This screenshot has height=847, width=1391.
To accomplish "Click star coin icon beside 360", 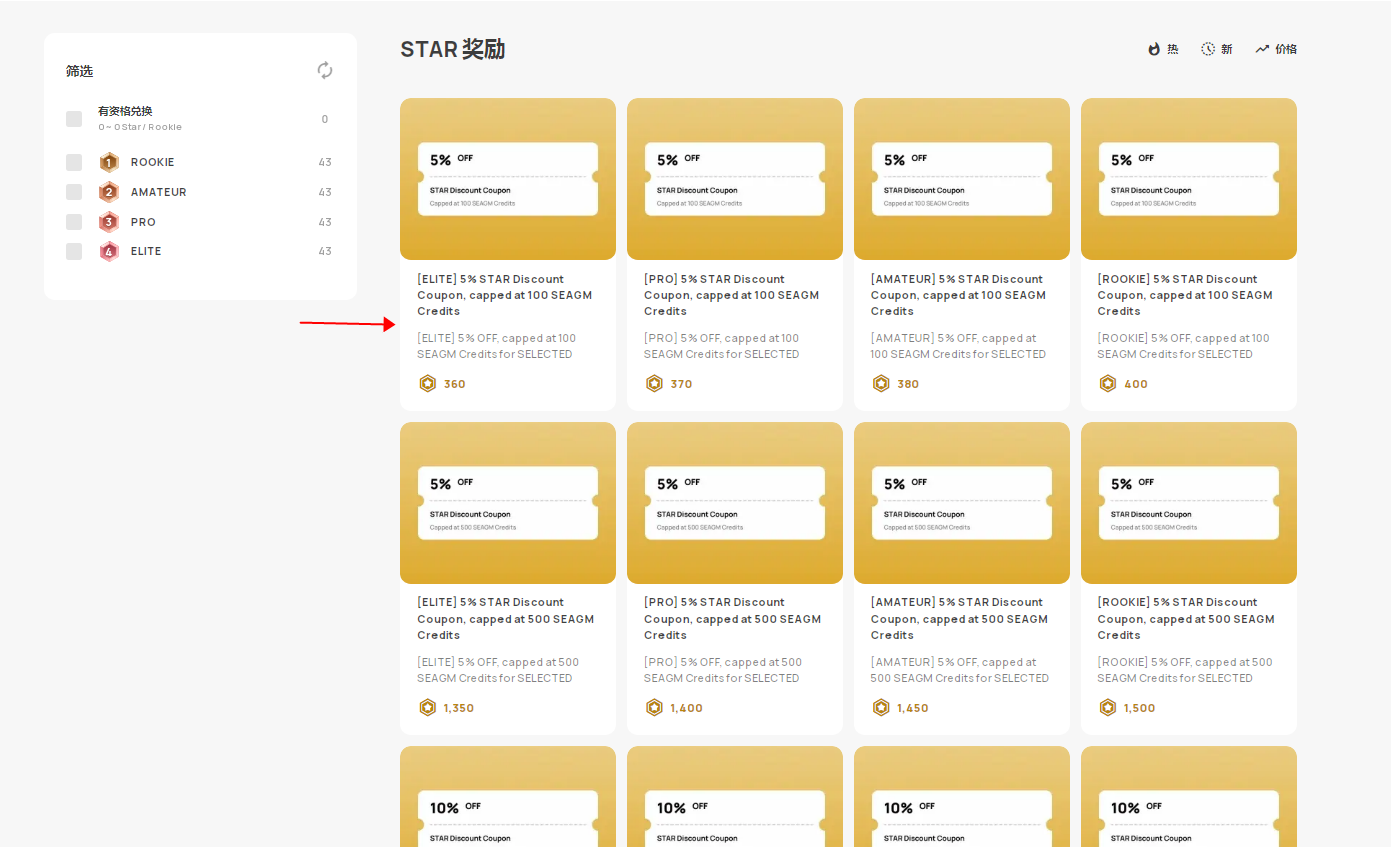I will click(428, 384).
